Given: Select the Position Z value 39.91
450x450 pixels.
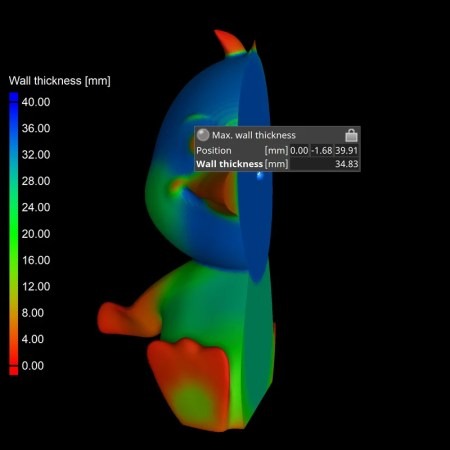Looking at the screenshot, I should (x=346, y=150).
